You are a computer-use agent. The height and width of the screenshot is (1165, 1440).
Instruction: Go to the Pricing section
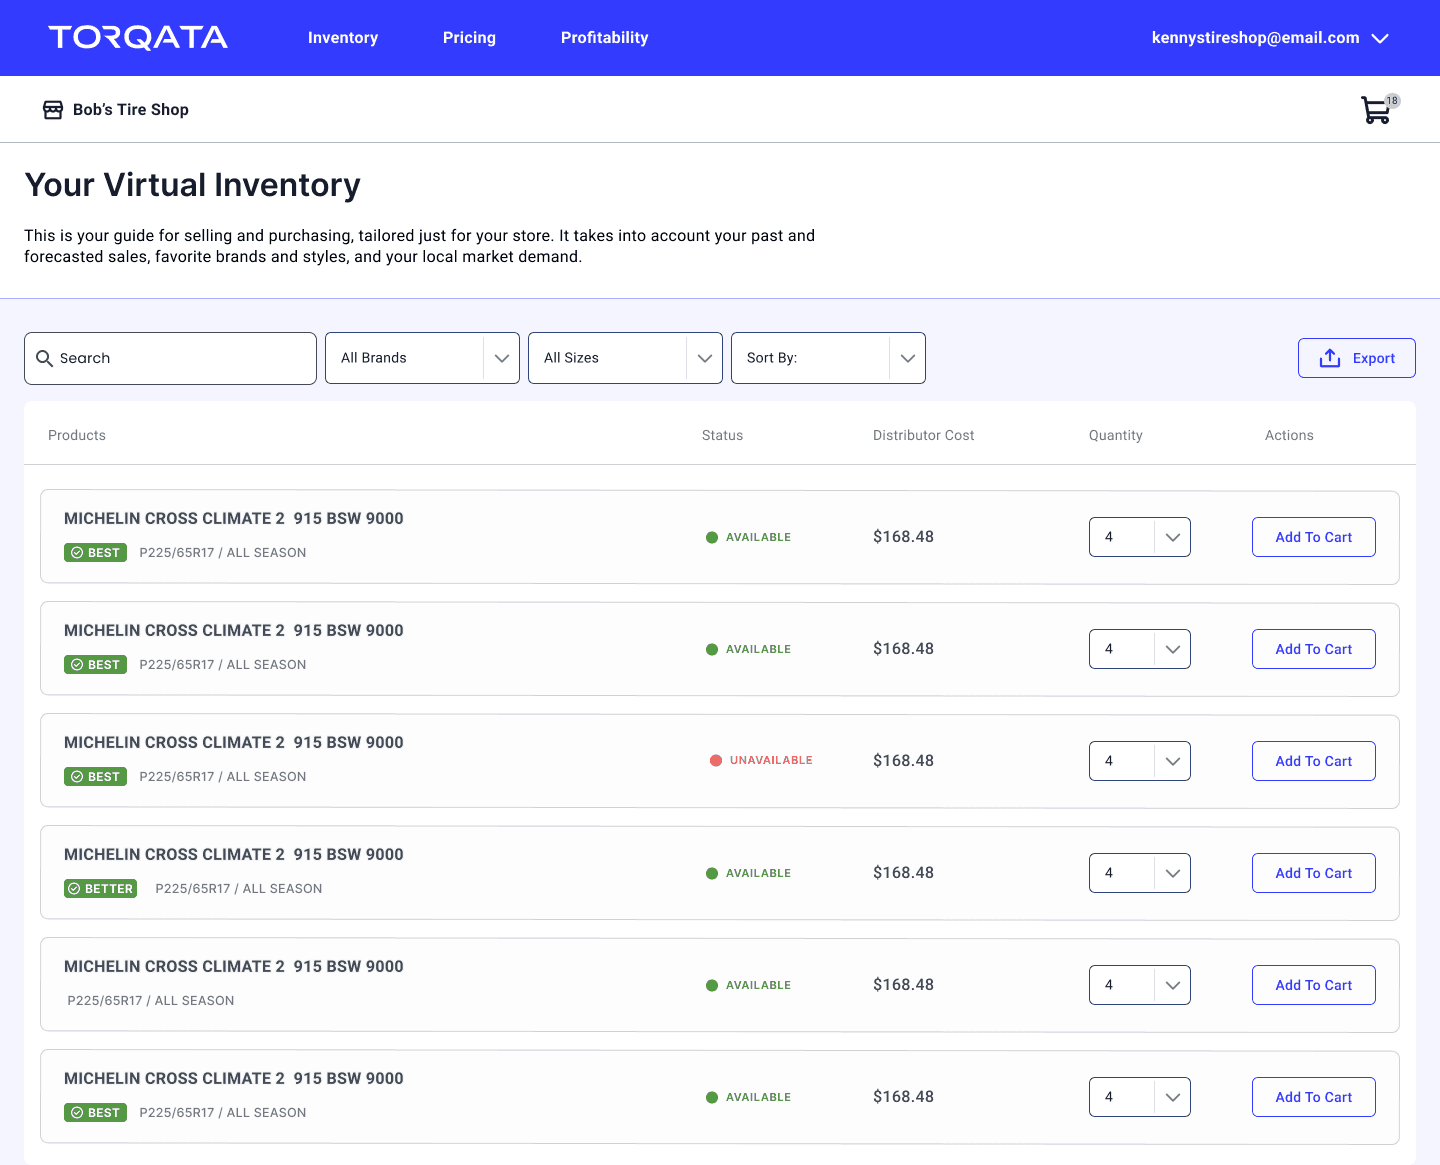coord(469,38)
